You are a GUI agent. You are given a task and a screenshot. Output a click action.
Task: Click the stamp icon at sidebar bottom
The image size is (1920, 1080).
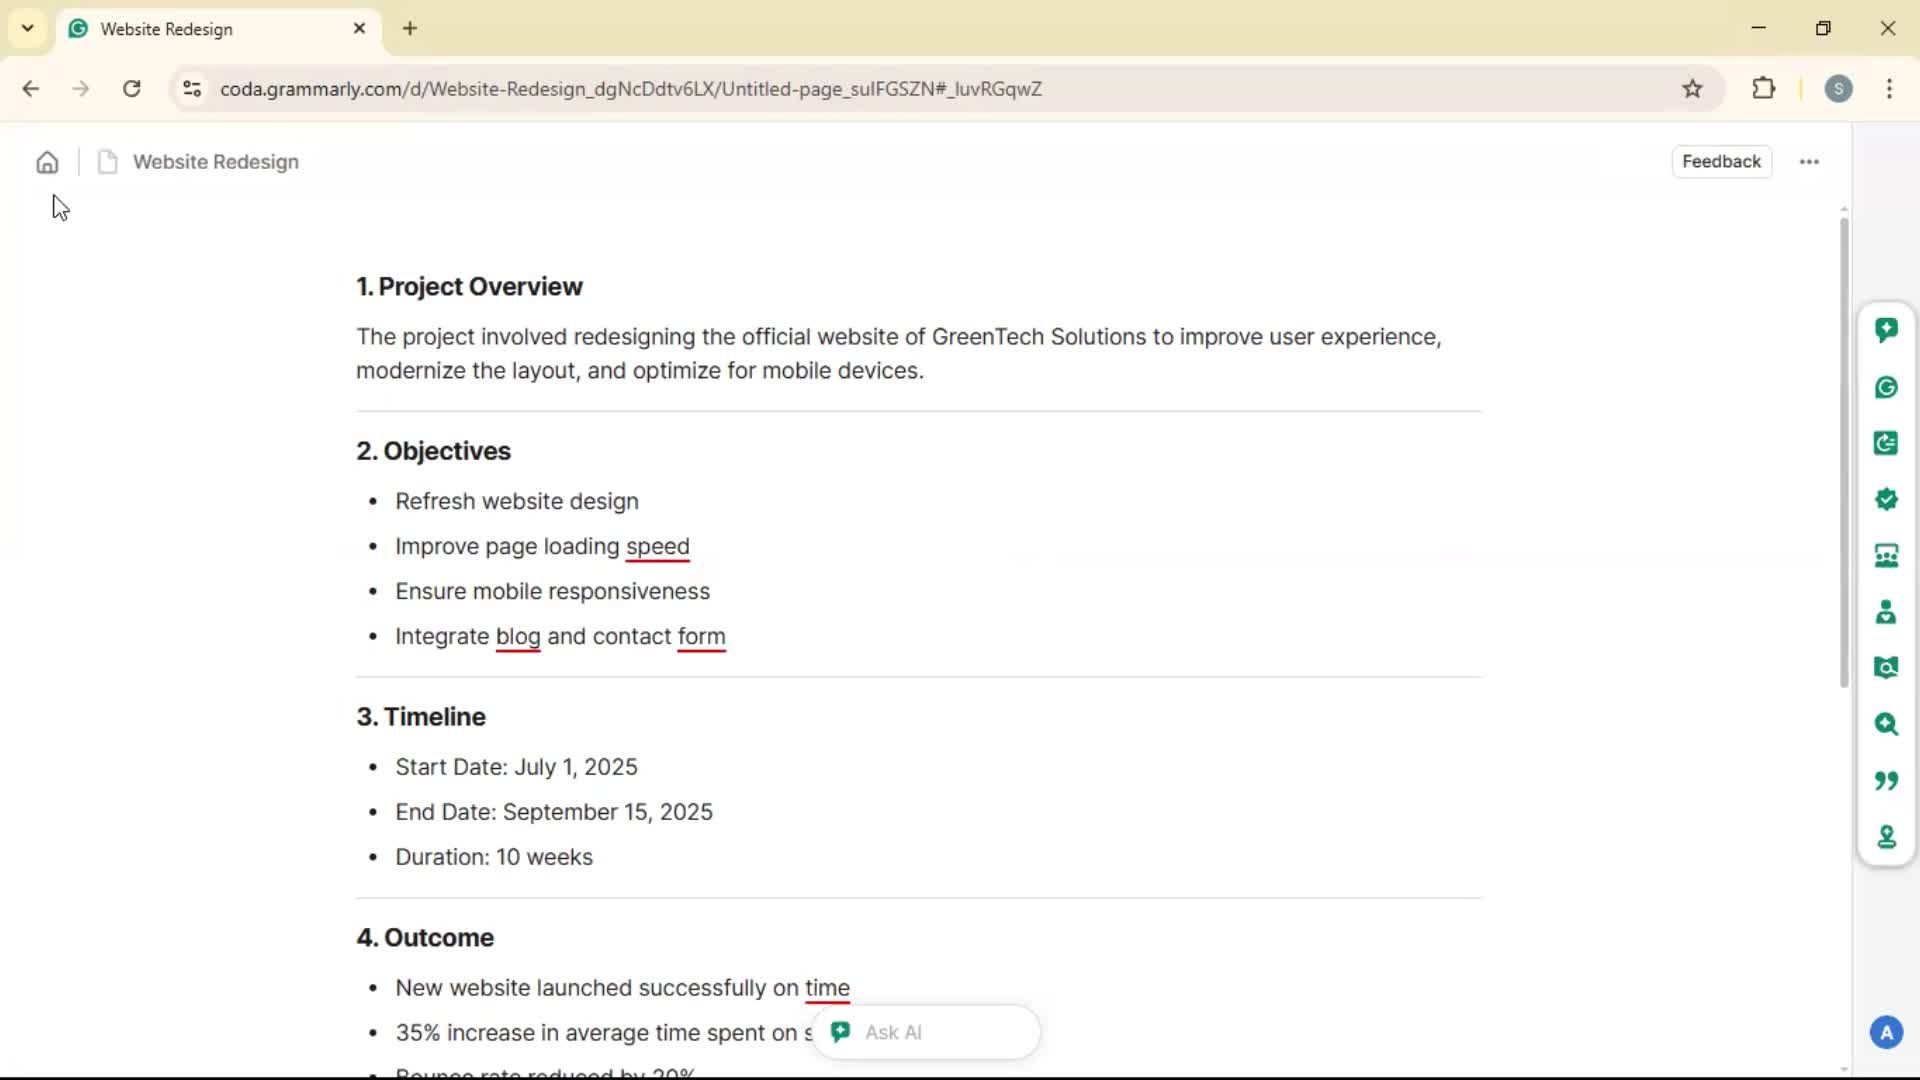point(1886,836)
